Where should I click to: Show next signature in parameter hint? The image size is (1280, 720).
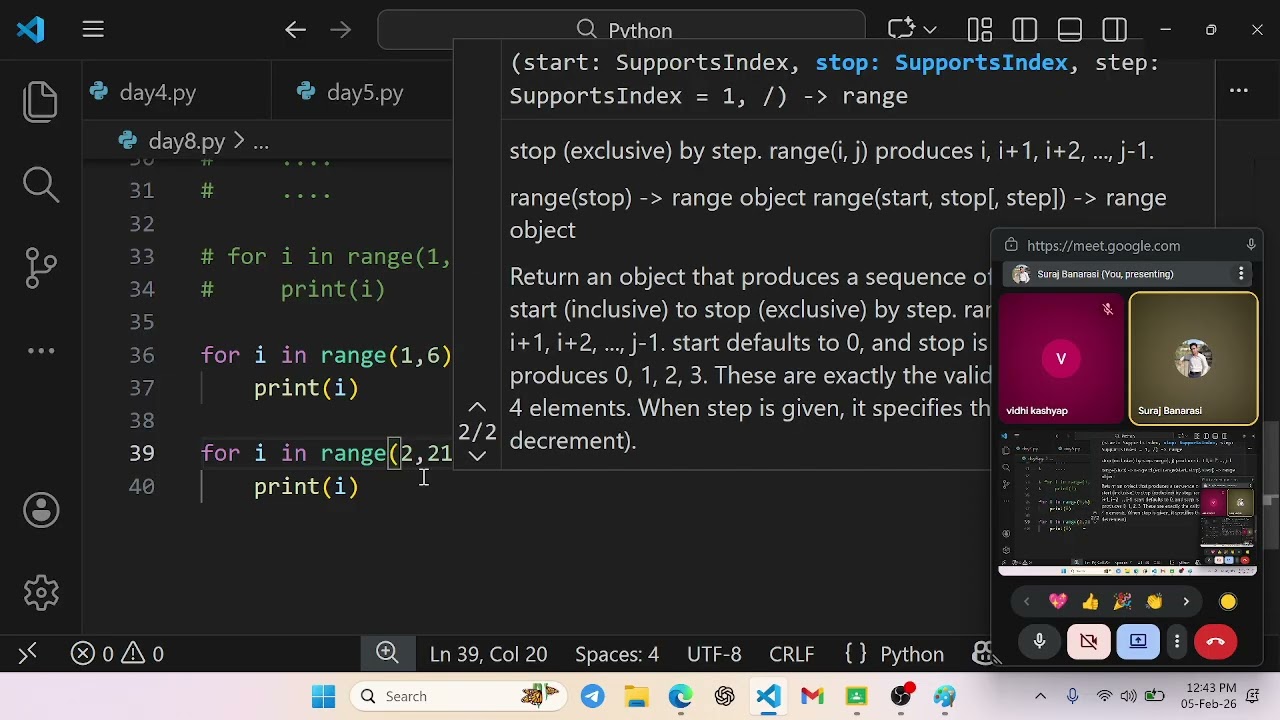click(477, 455)
